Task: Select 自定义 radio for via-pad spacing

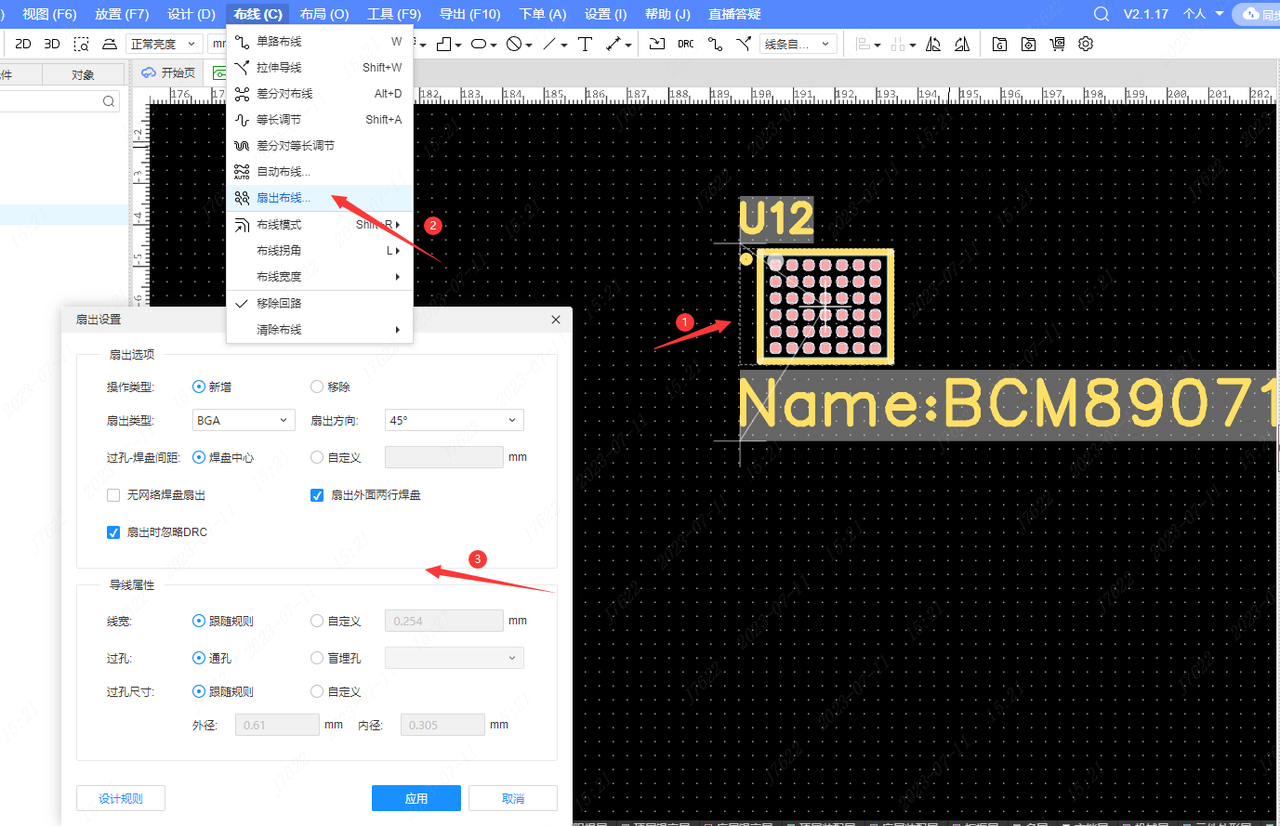Action: point(317,457)
